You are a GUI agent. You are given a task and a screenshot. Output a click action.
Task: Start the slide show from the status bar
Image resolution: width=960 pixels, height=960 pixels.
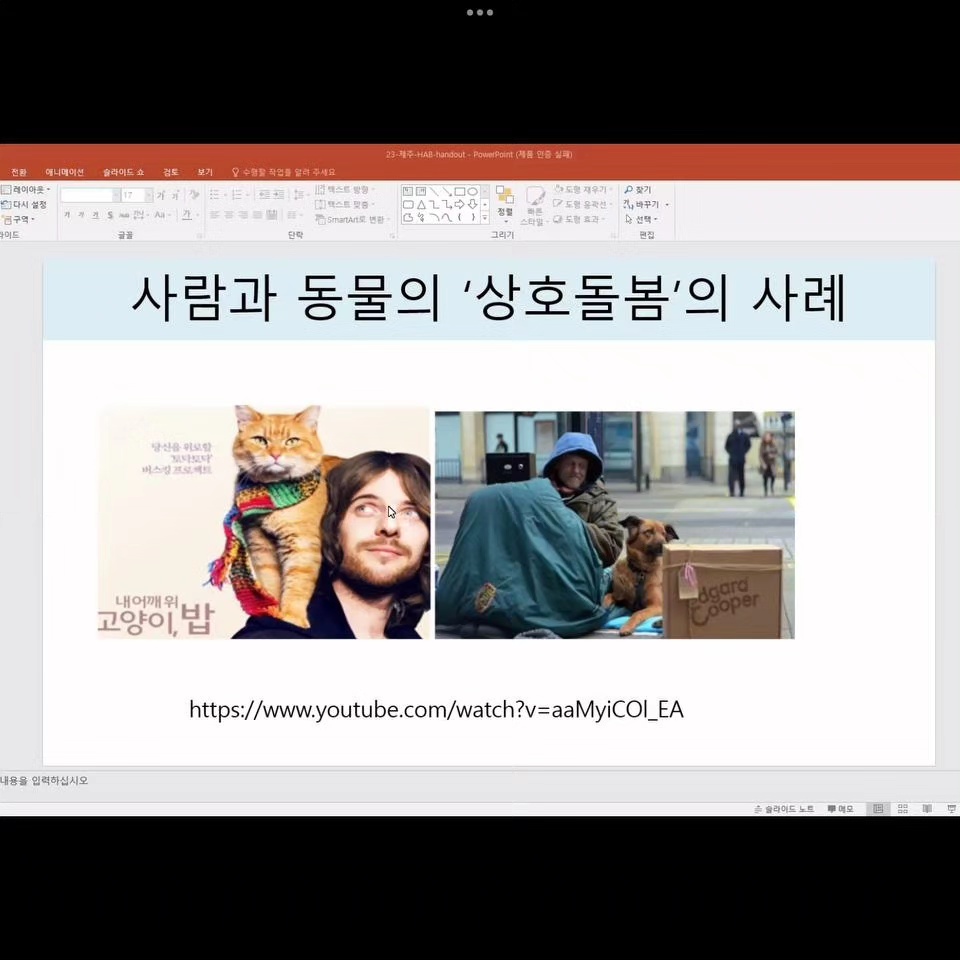(951, 809)
